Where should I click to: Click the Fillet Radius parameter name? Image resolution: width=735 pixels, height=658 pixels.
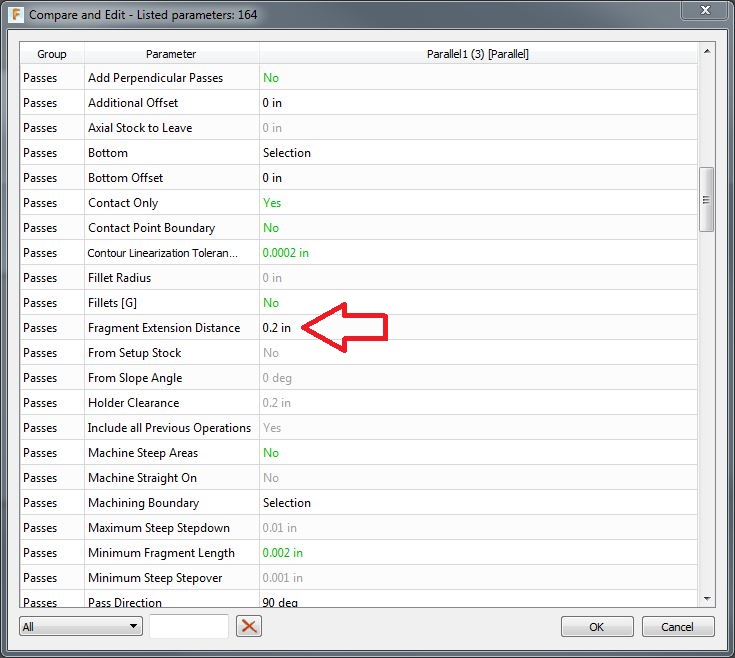coord(120,278)
